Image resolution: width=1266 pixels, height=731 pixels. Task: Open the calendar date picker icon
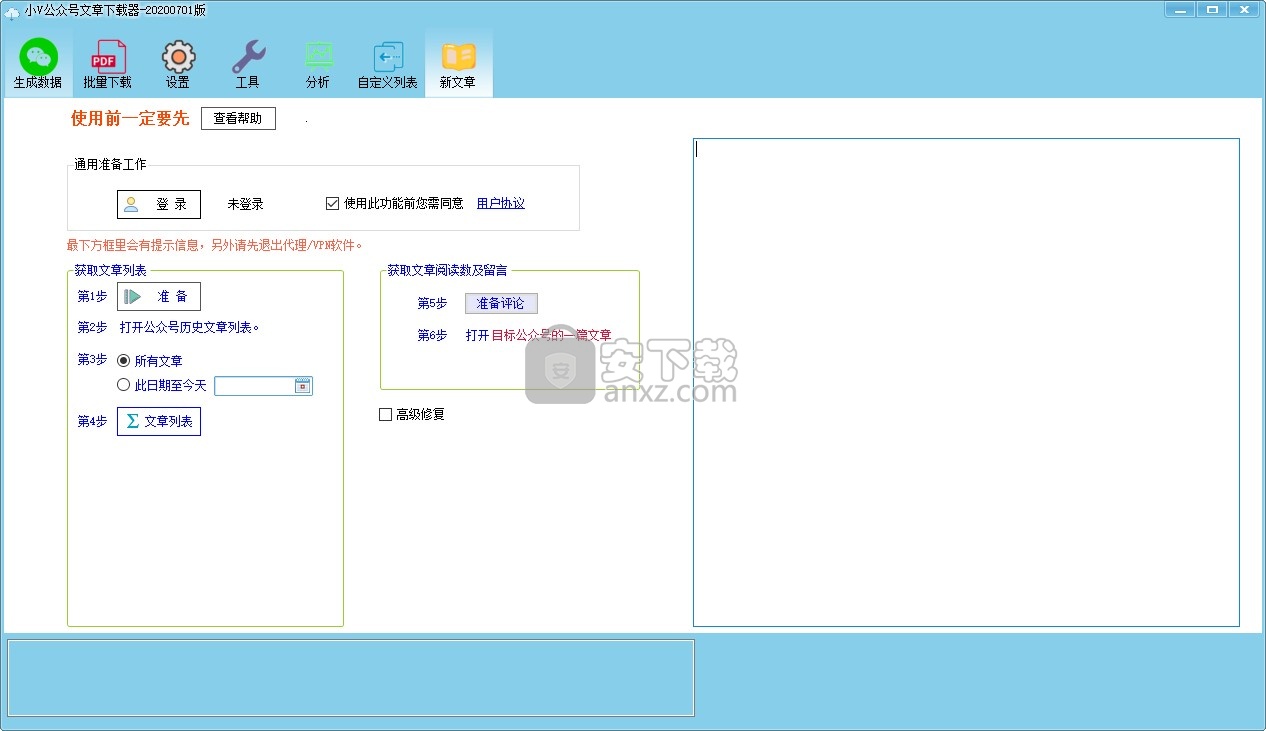point(302,386)
